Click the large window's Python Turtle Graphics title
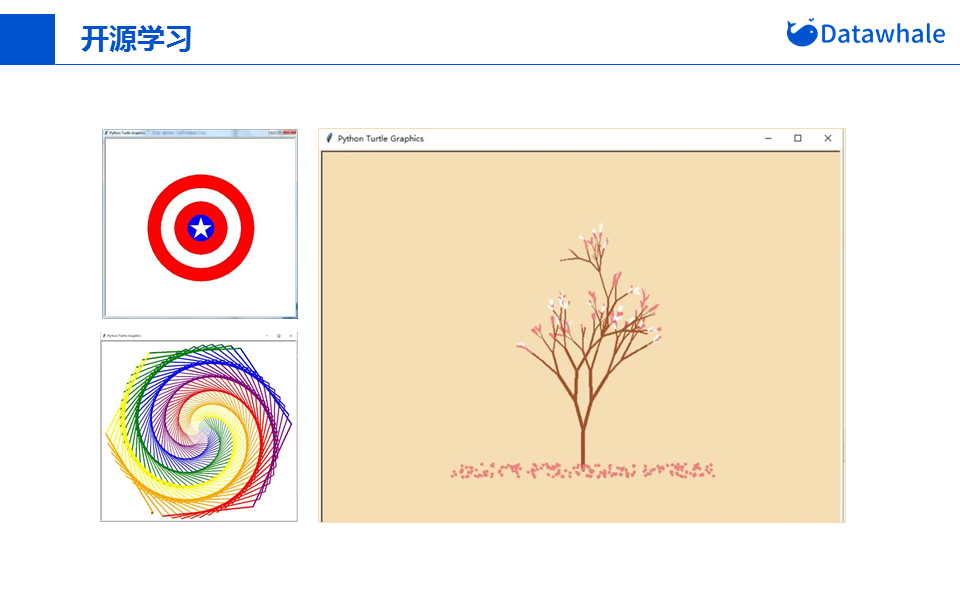 coord(380,138)
